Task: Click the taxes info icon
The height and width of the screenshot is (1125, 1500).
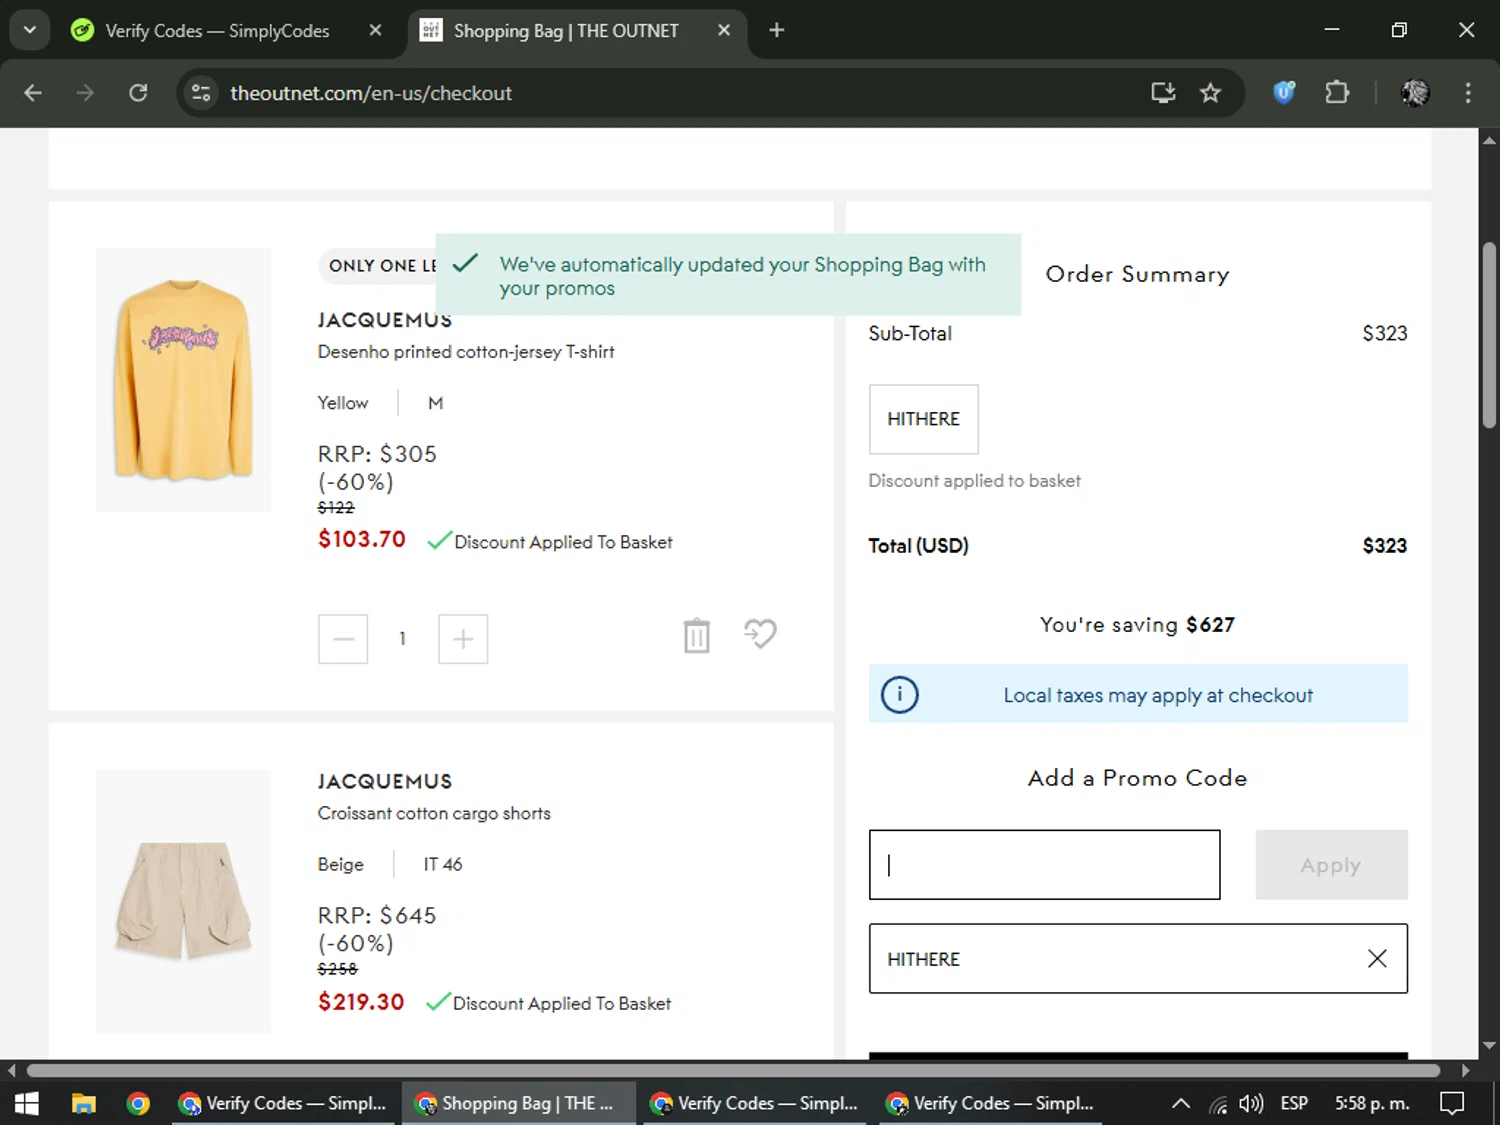Action: (x=899, y=694)
